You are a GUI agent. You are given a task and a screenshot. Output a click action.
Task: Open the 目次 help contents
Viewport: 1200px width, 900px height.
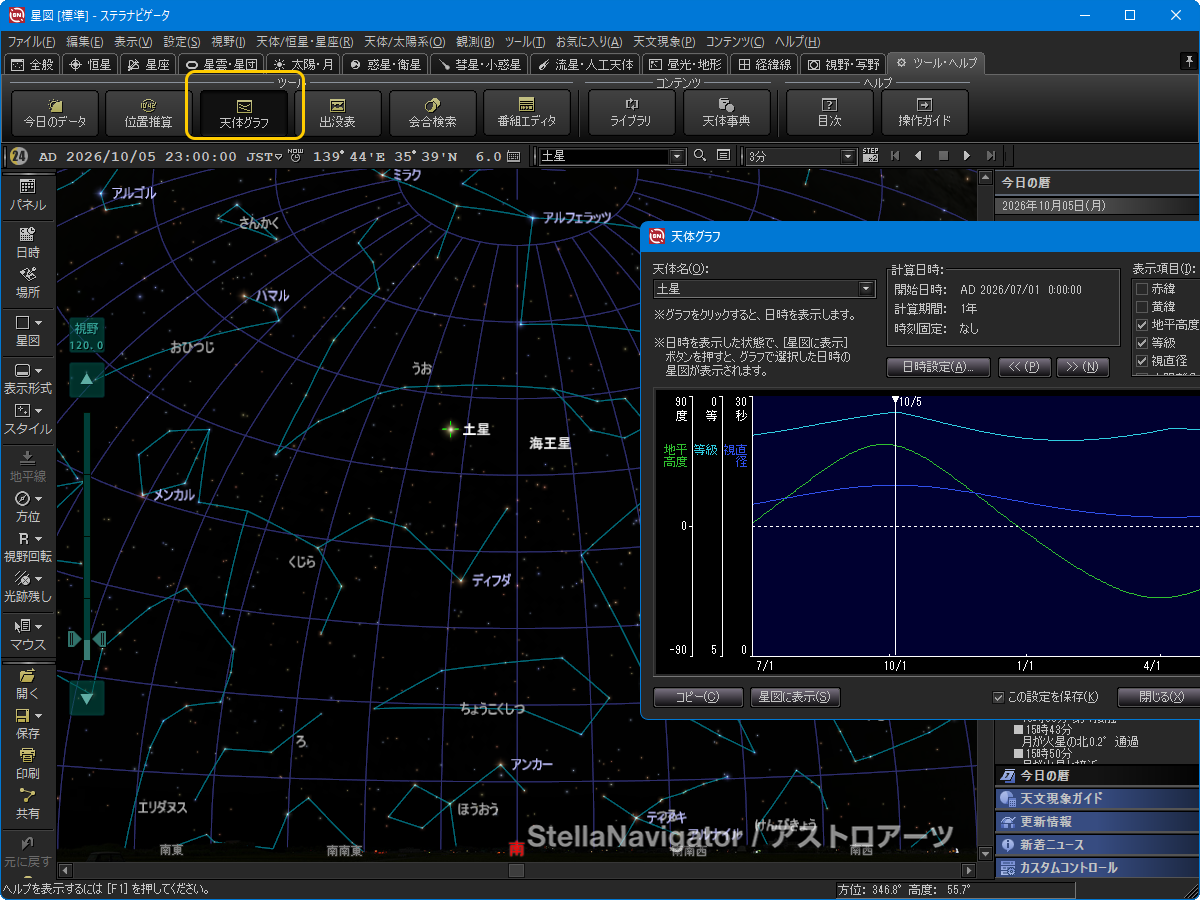830,113
